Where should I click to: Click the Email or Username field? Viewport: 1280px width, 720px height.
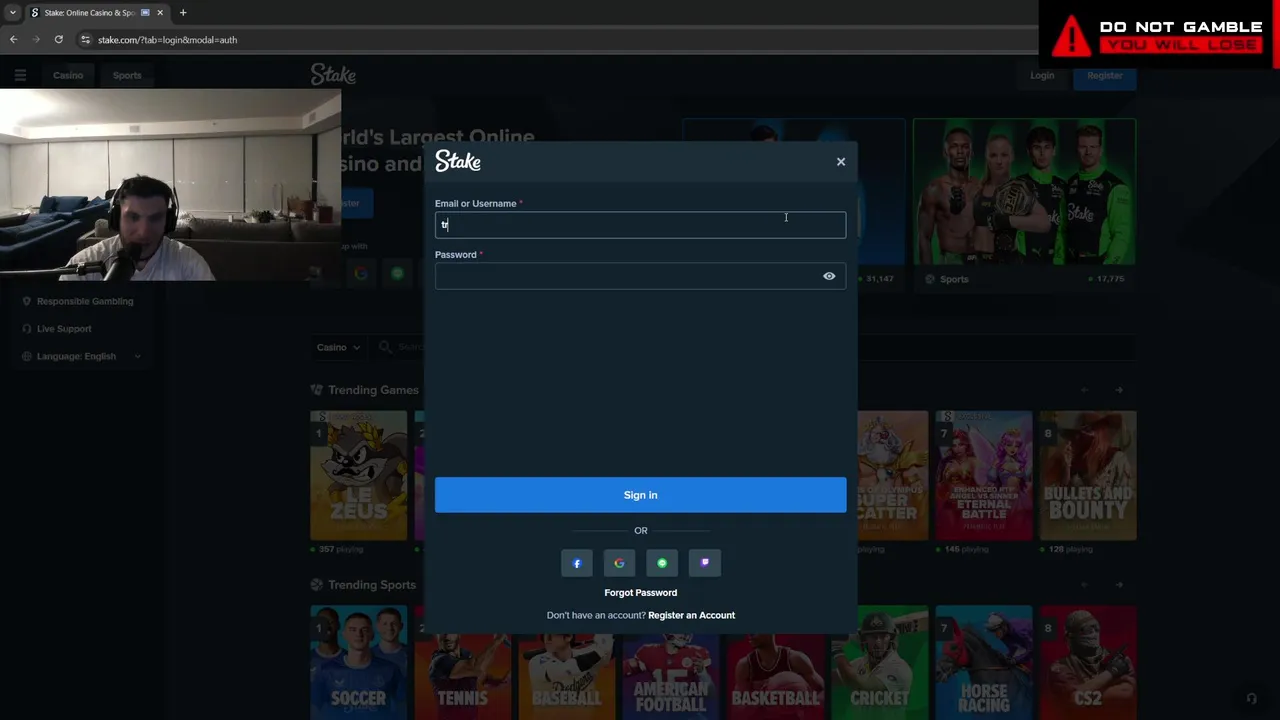tap(640, 225)
